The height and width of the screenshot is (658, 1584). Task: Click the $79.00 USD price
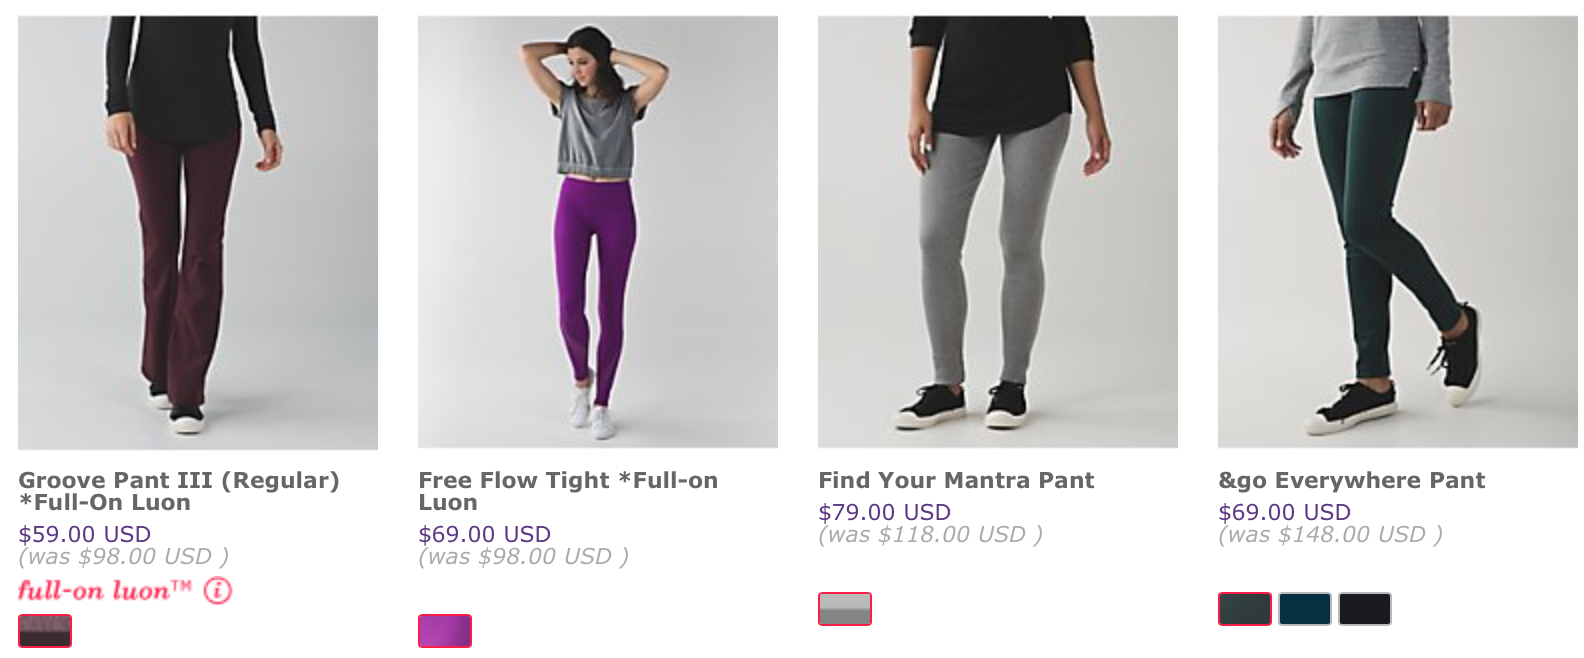click(x=885, y=512)
